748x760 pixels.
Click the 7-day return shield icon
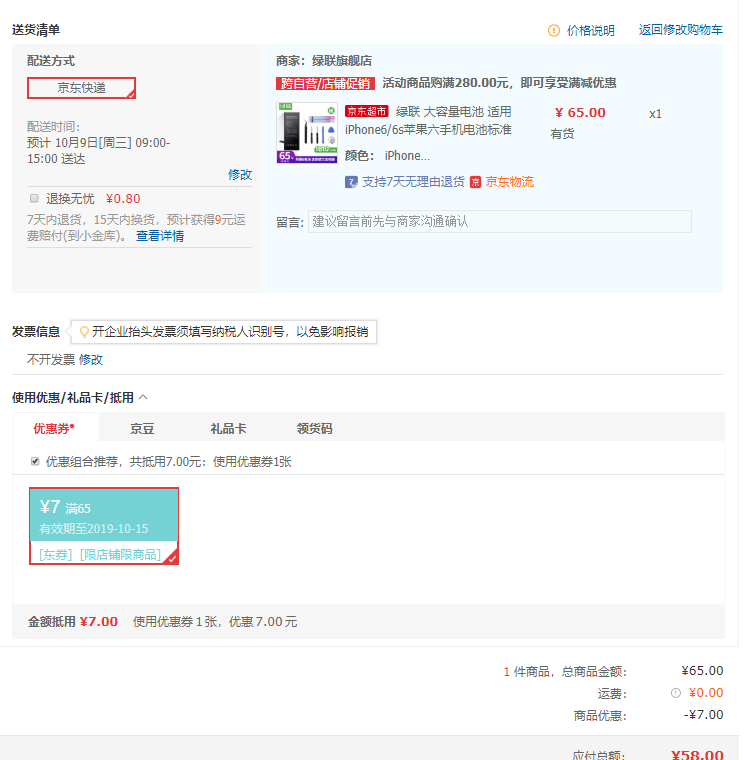(x=351, y=182)
